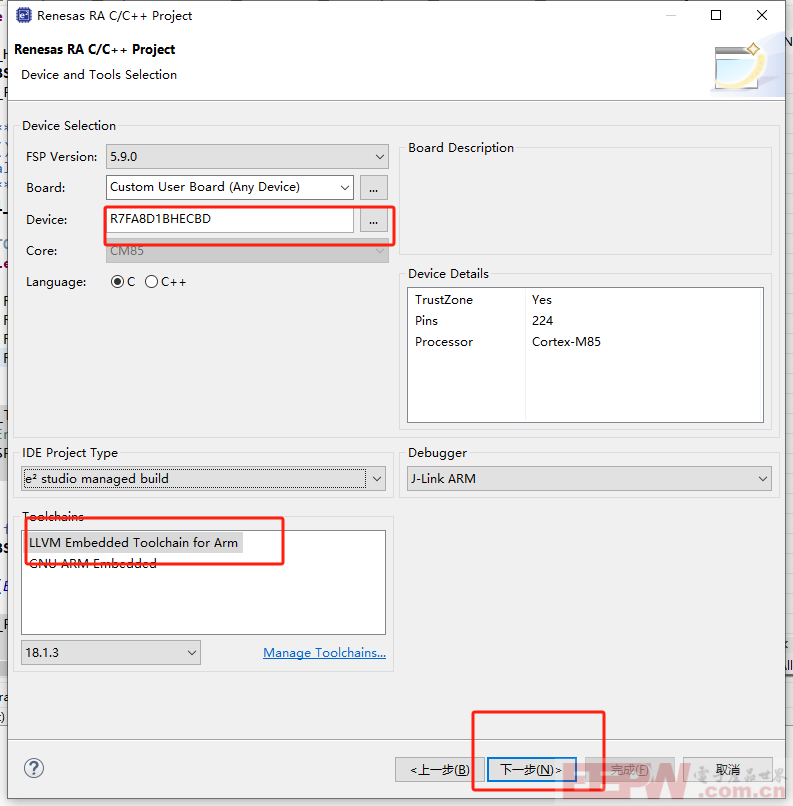The width and height of the screenshot is (793, 806).
Task: Open the Core CM85 dropdown
Action: (x=247, y=251)
